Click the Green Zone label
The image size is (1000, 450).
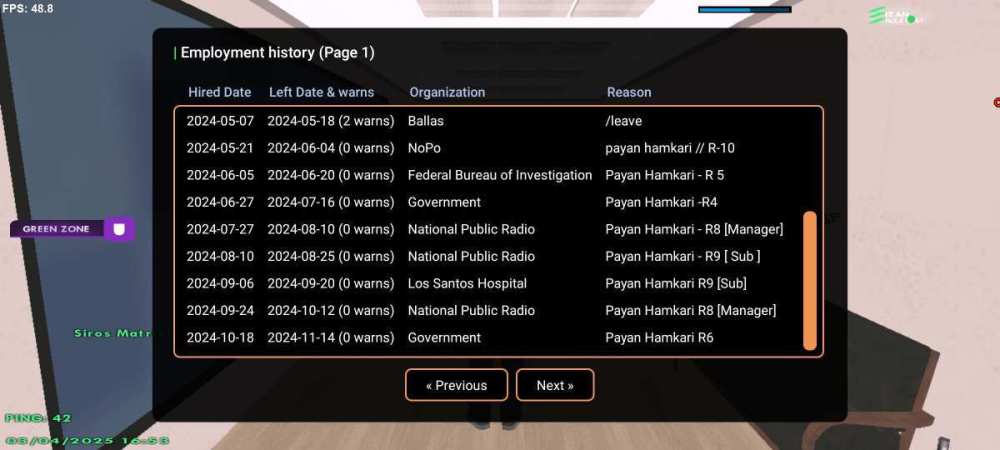[56, 229]
